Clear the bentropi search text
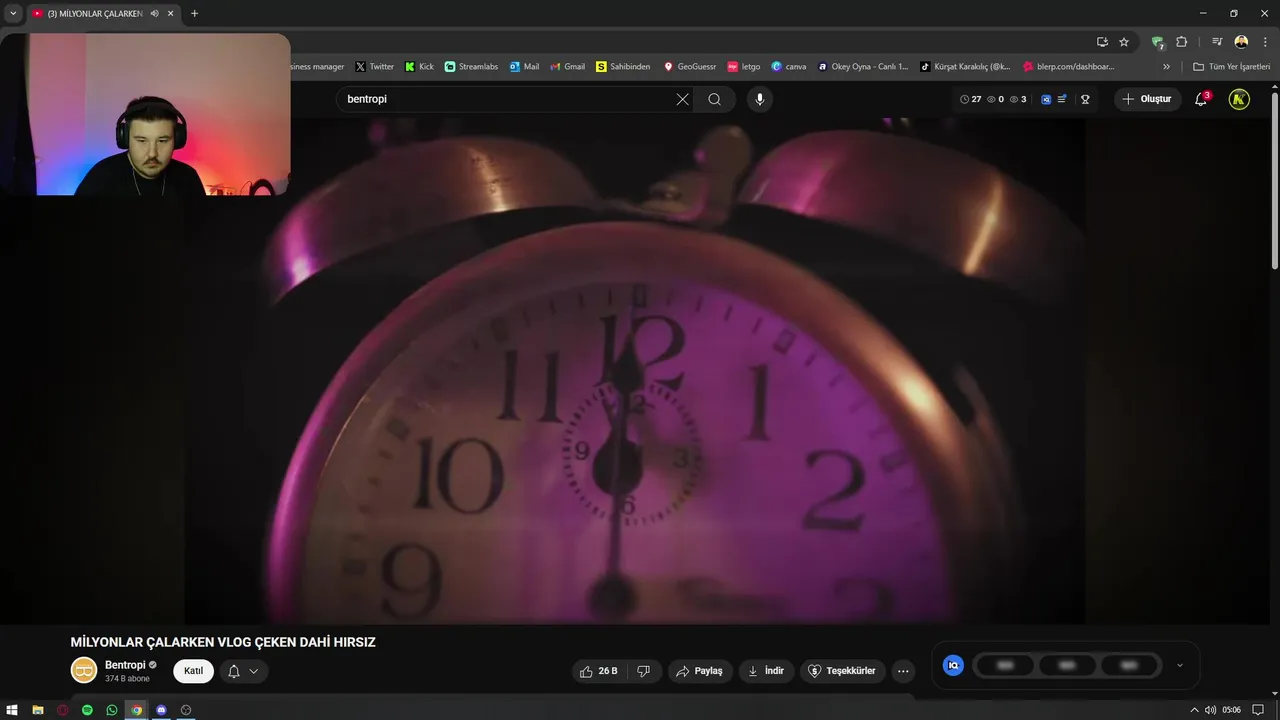 coord(682,99)
